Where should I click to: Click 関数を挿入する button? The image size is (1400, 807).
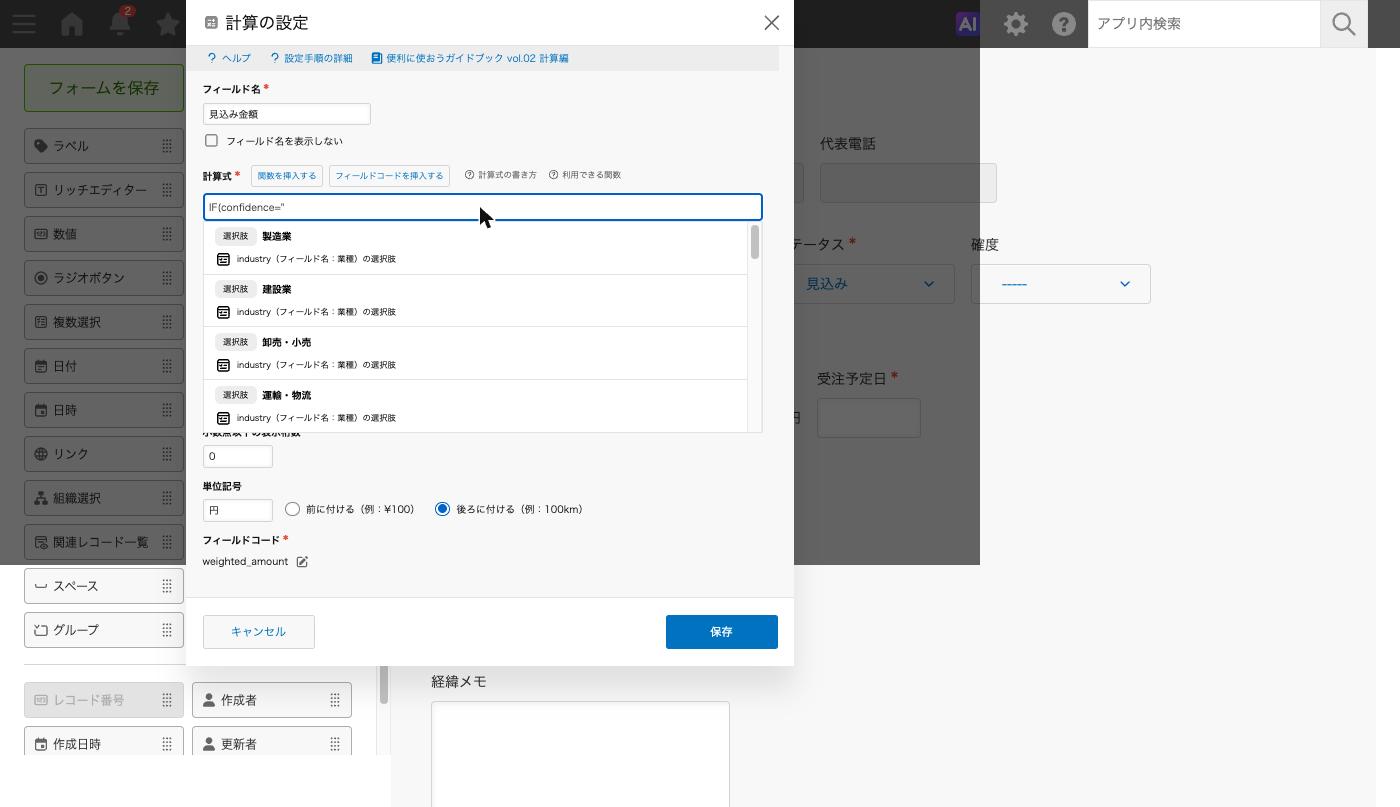coord(287,176)
